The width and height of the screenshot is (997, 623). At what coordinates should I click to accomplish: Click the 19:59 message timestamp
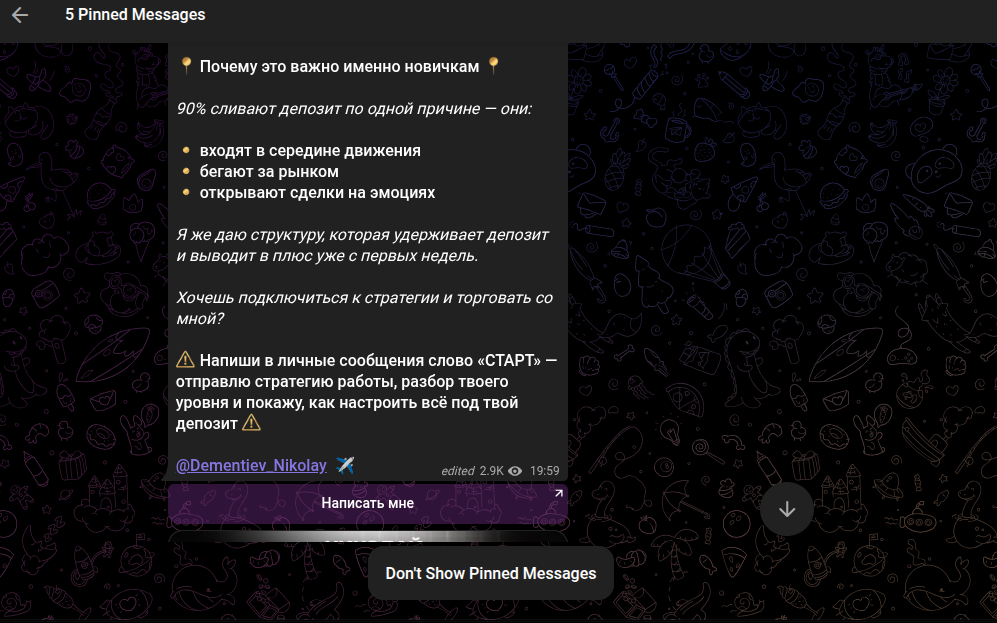click(x=544, y=471)
